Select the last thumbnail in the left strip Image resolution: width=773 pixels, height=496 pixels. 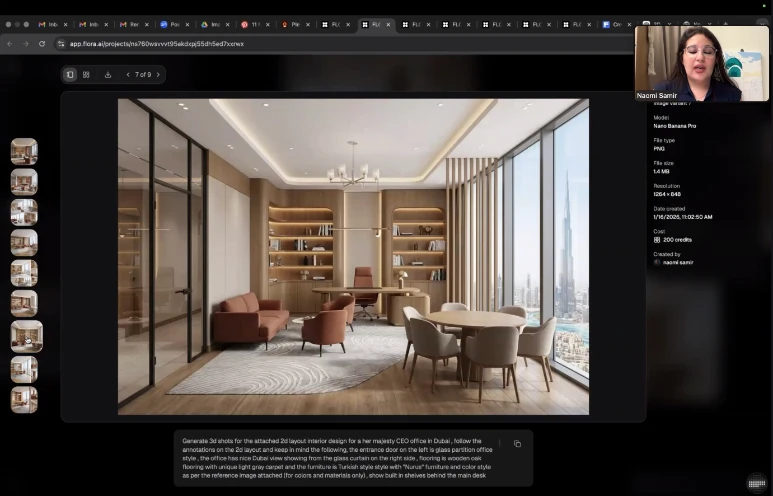(x=24, y=399)
